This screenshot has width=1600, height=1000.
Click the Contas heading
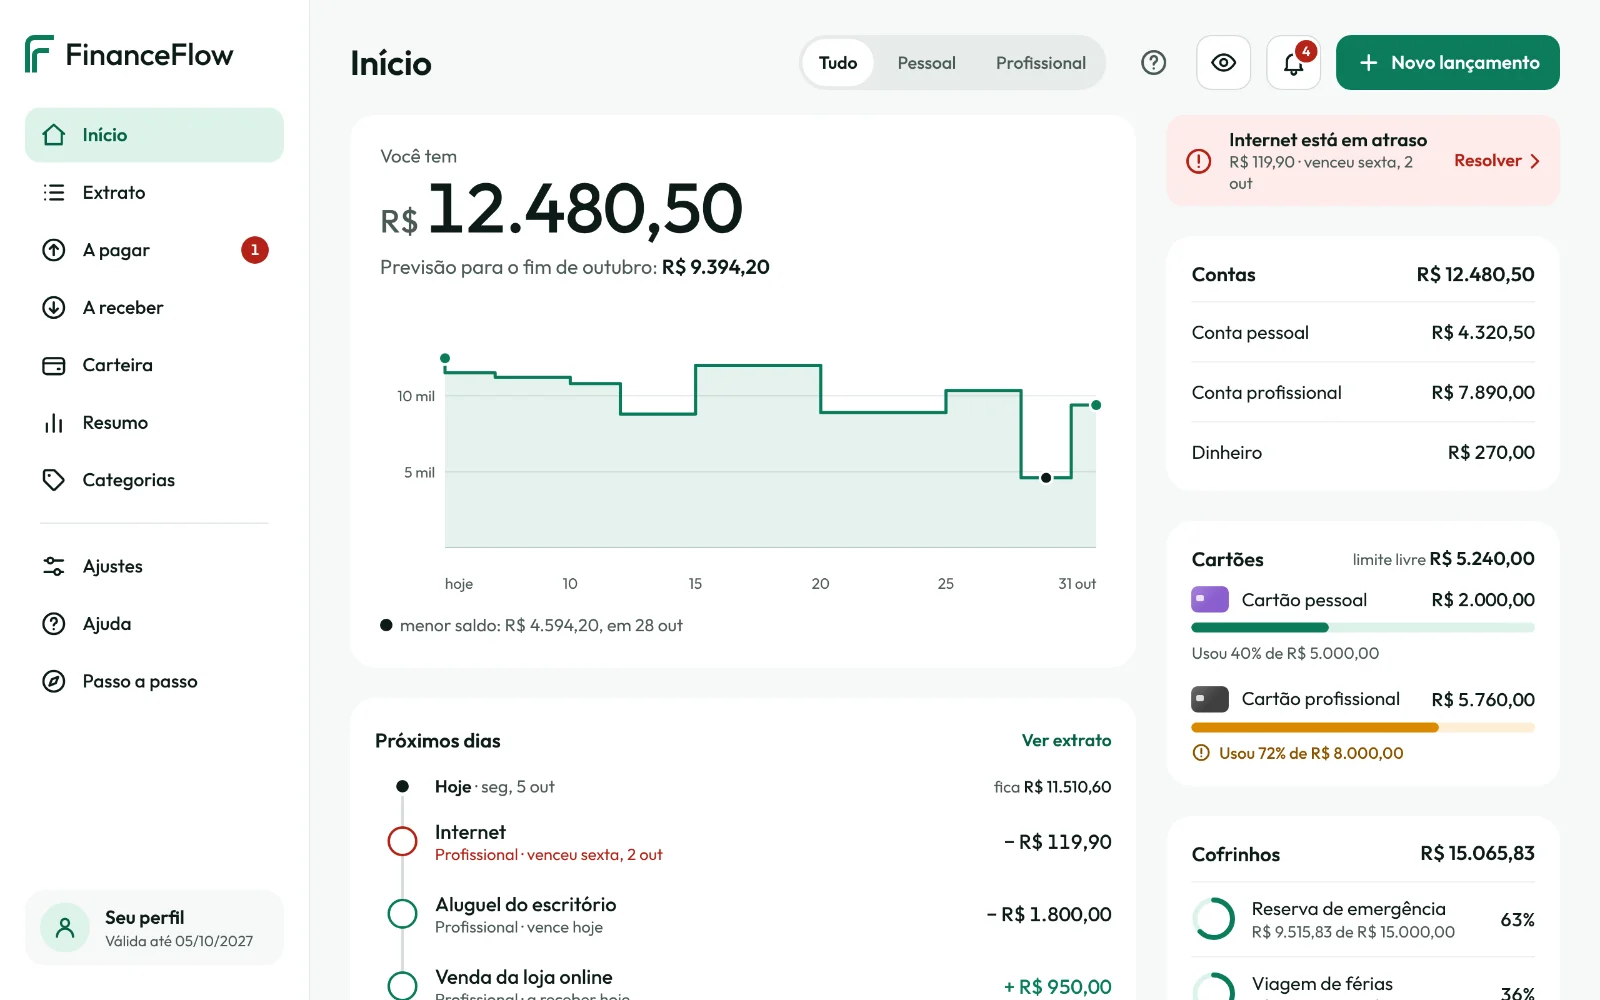[x=1223, y=274]
